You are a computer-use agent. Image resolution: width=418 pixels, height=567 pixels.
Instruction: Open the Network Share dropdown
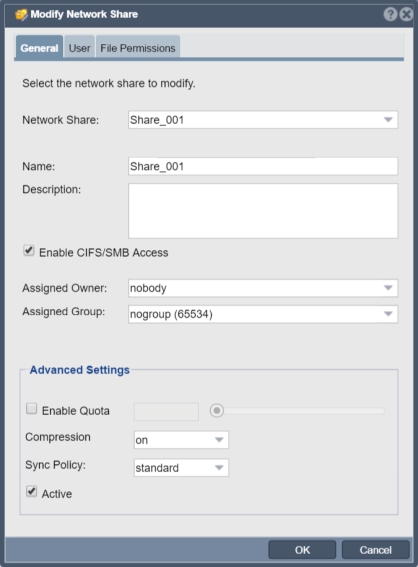263,120
